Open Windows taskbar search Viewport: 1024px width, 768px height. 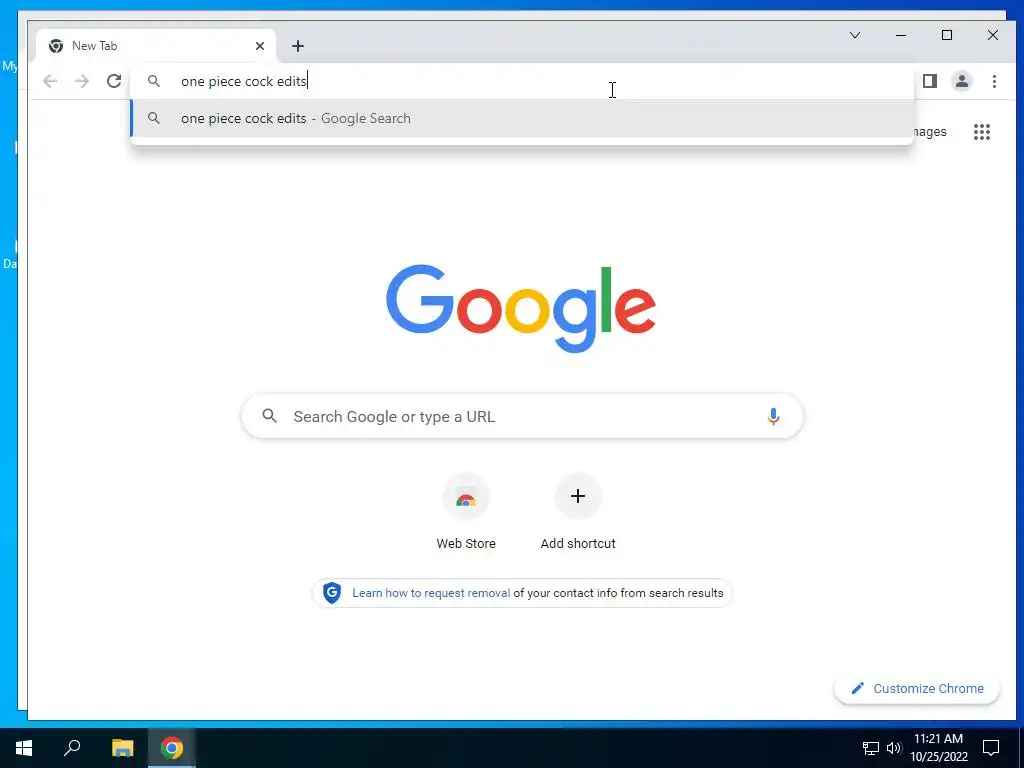coord(72,748)
